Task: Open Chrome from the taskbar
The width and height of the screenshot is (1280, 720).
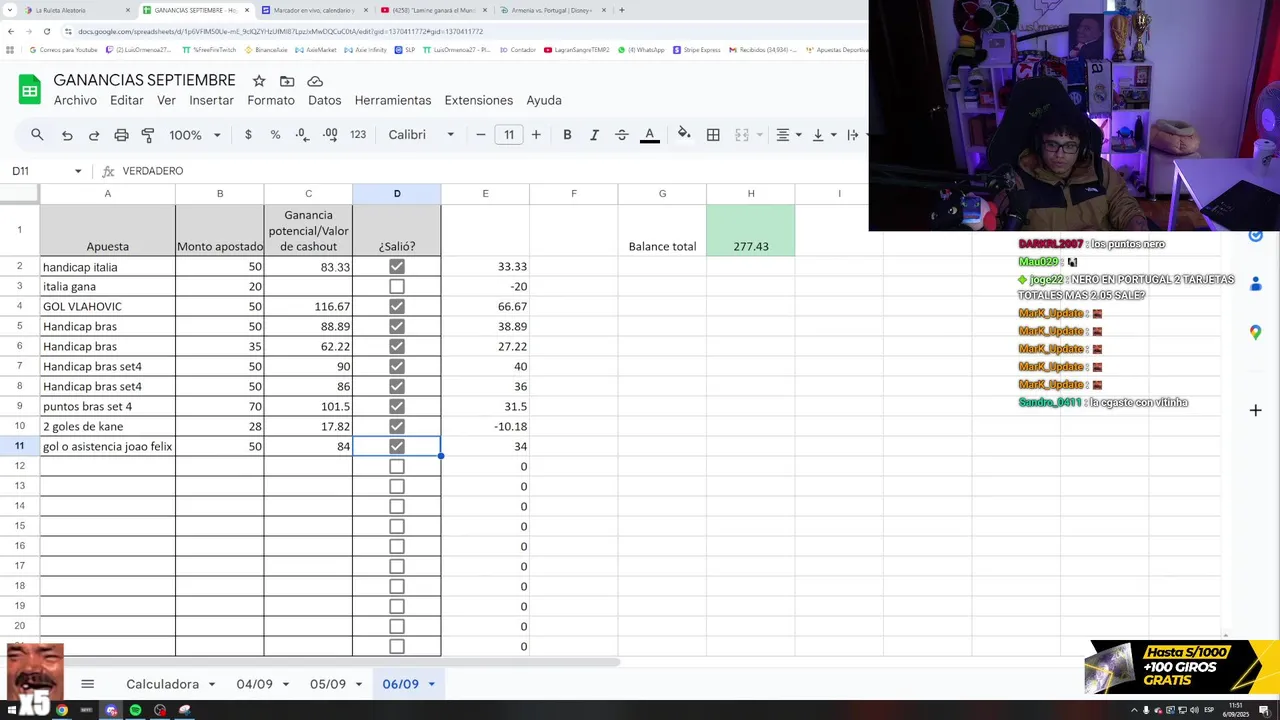Action: (62, 710)
